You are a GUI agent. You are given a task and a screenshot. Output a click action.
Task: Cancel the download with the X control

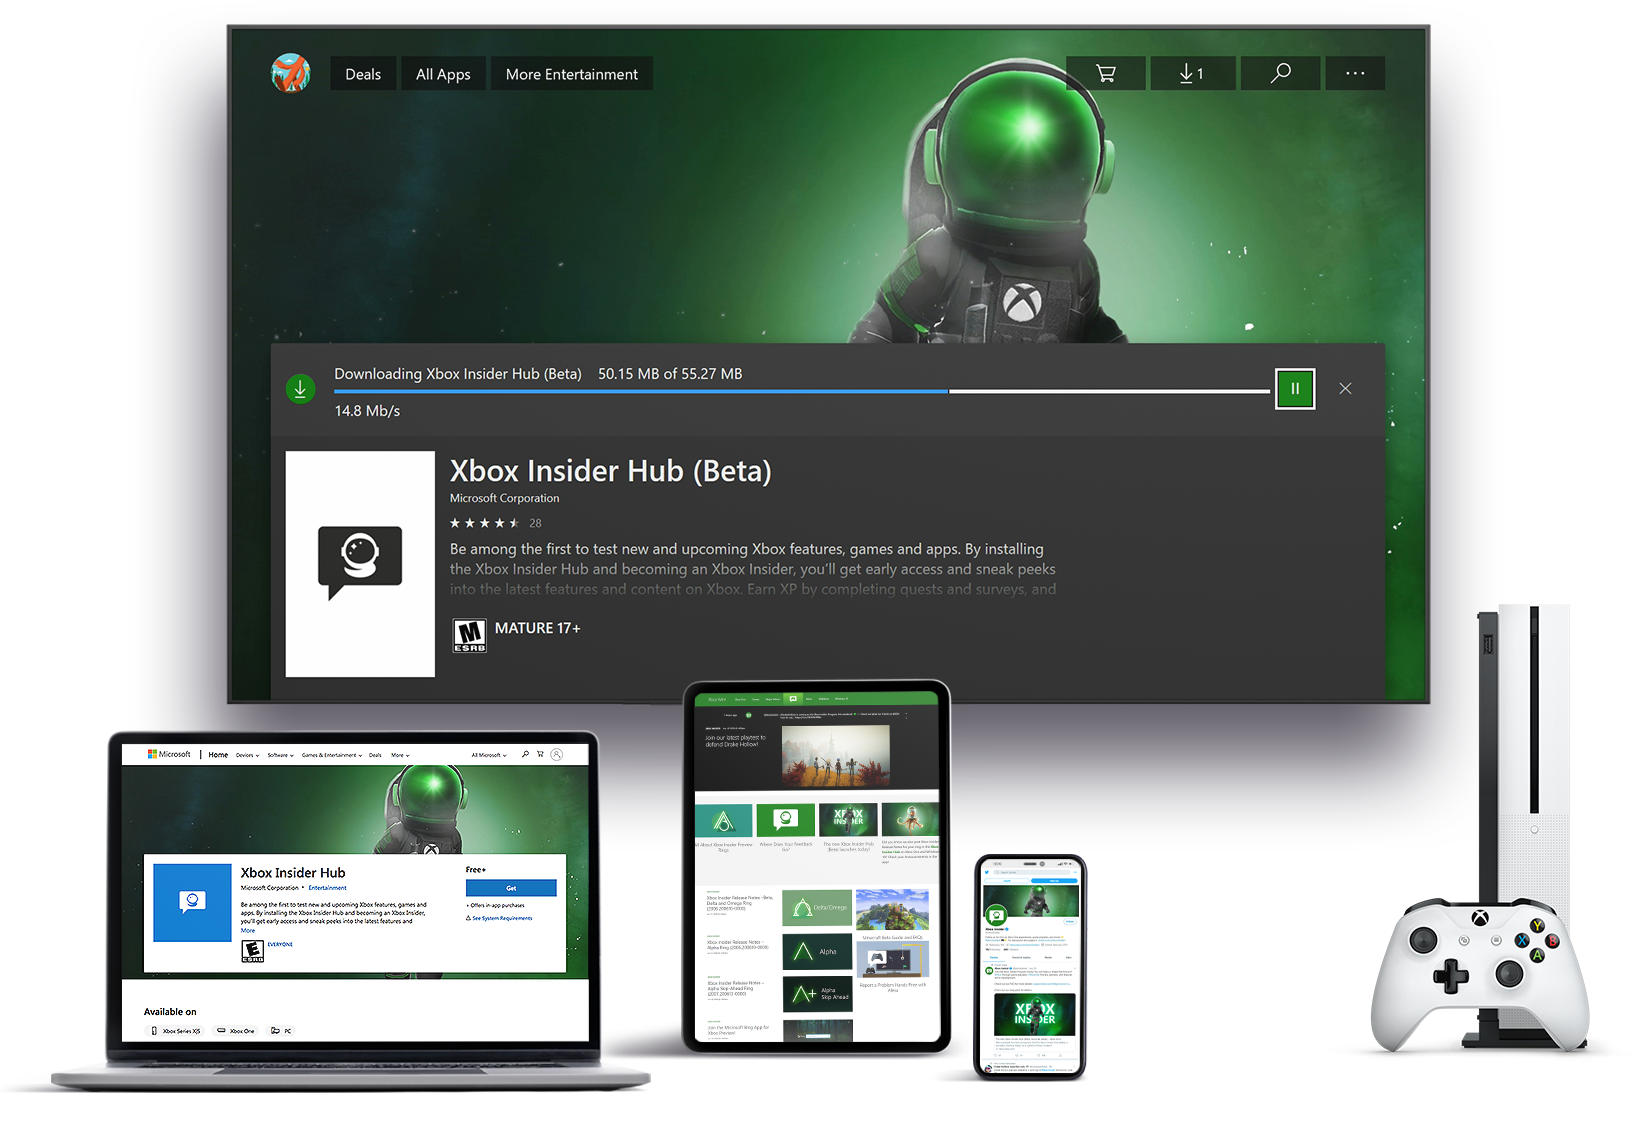[1345, 388]
